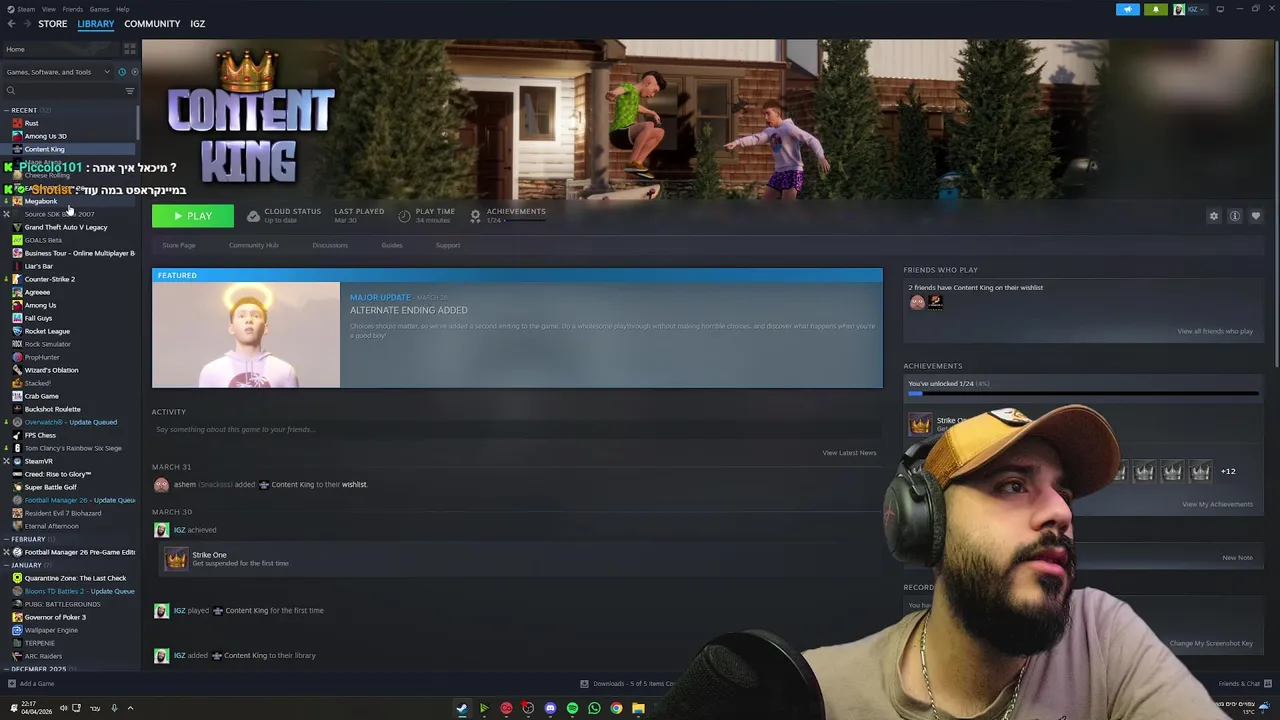Add Content King to favorites heart
1280x720 pixels.
pos(1256,216)
